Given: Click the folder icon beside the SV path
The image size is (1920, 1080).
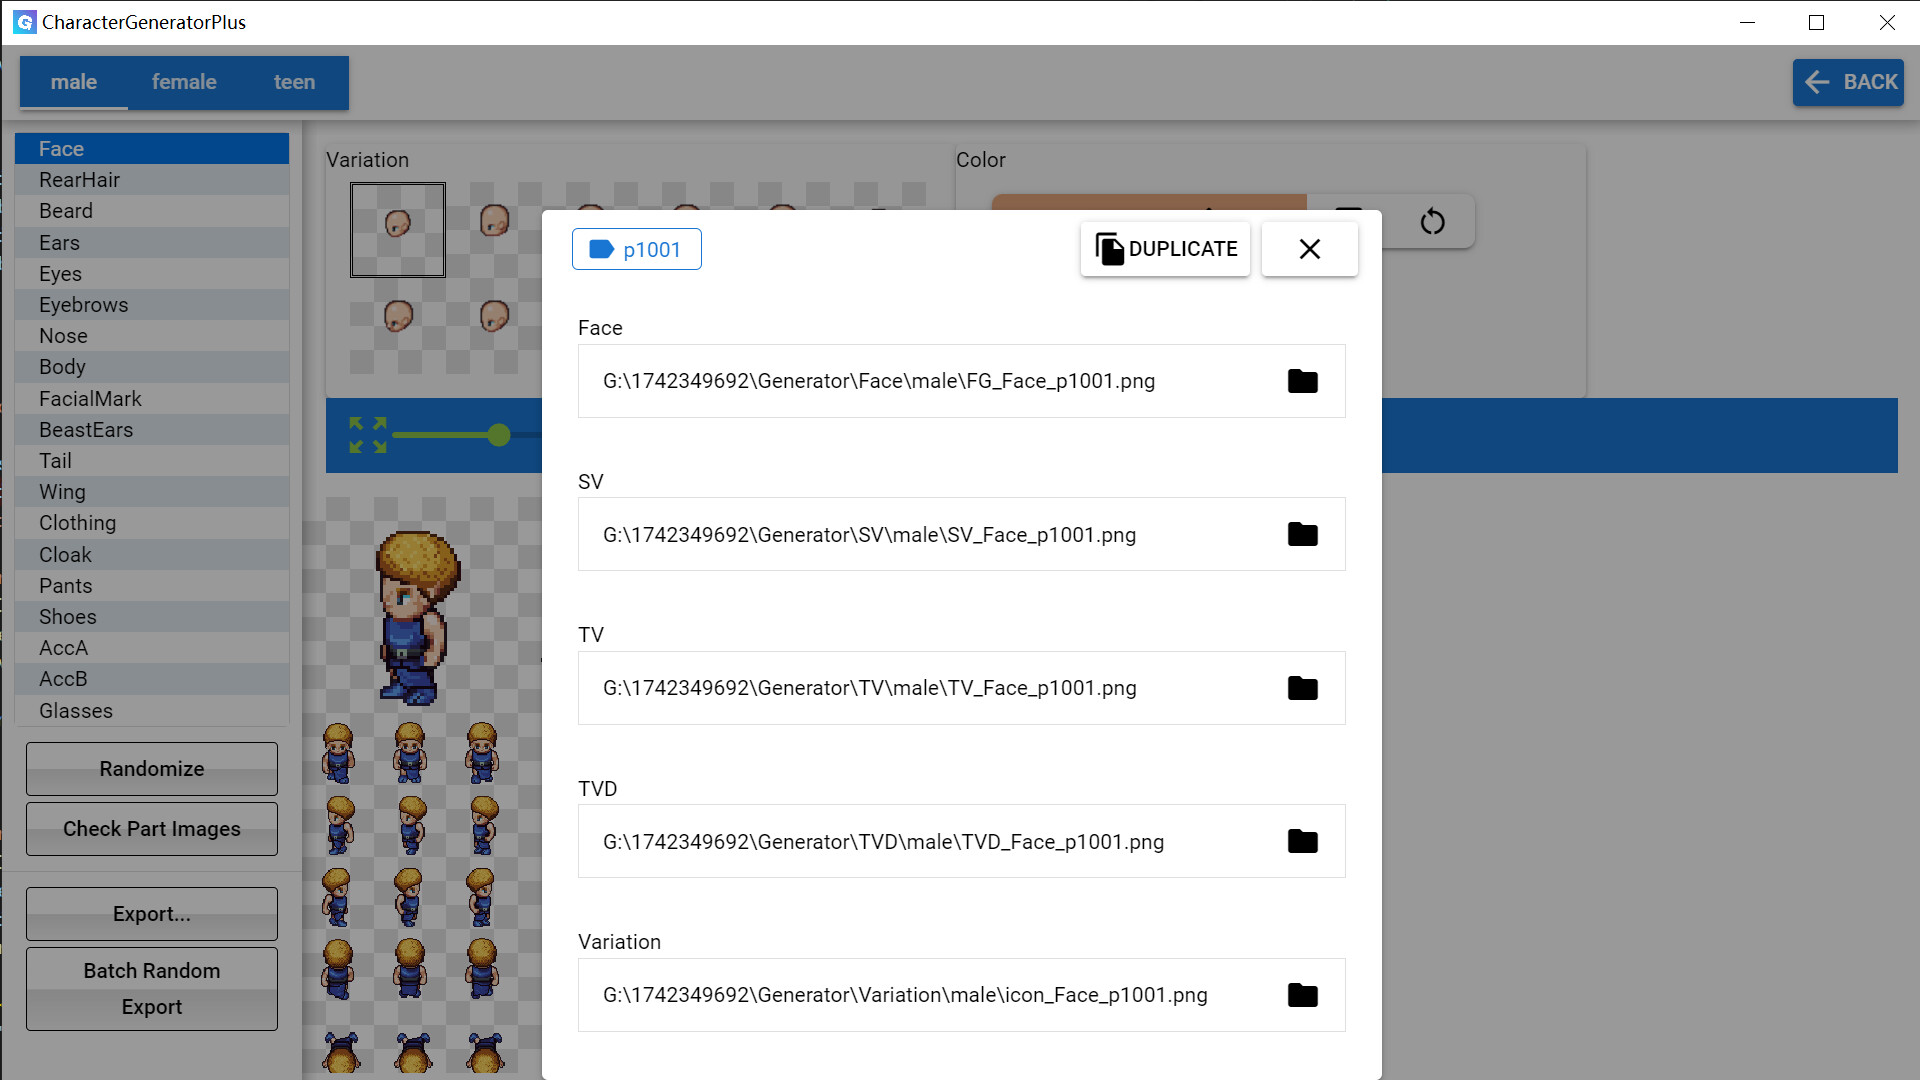Looking at the screenshot, I should point(1303,534).
